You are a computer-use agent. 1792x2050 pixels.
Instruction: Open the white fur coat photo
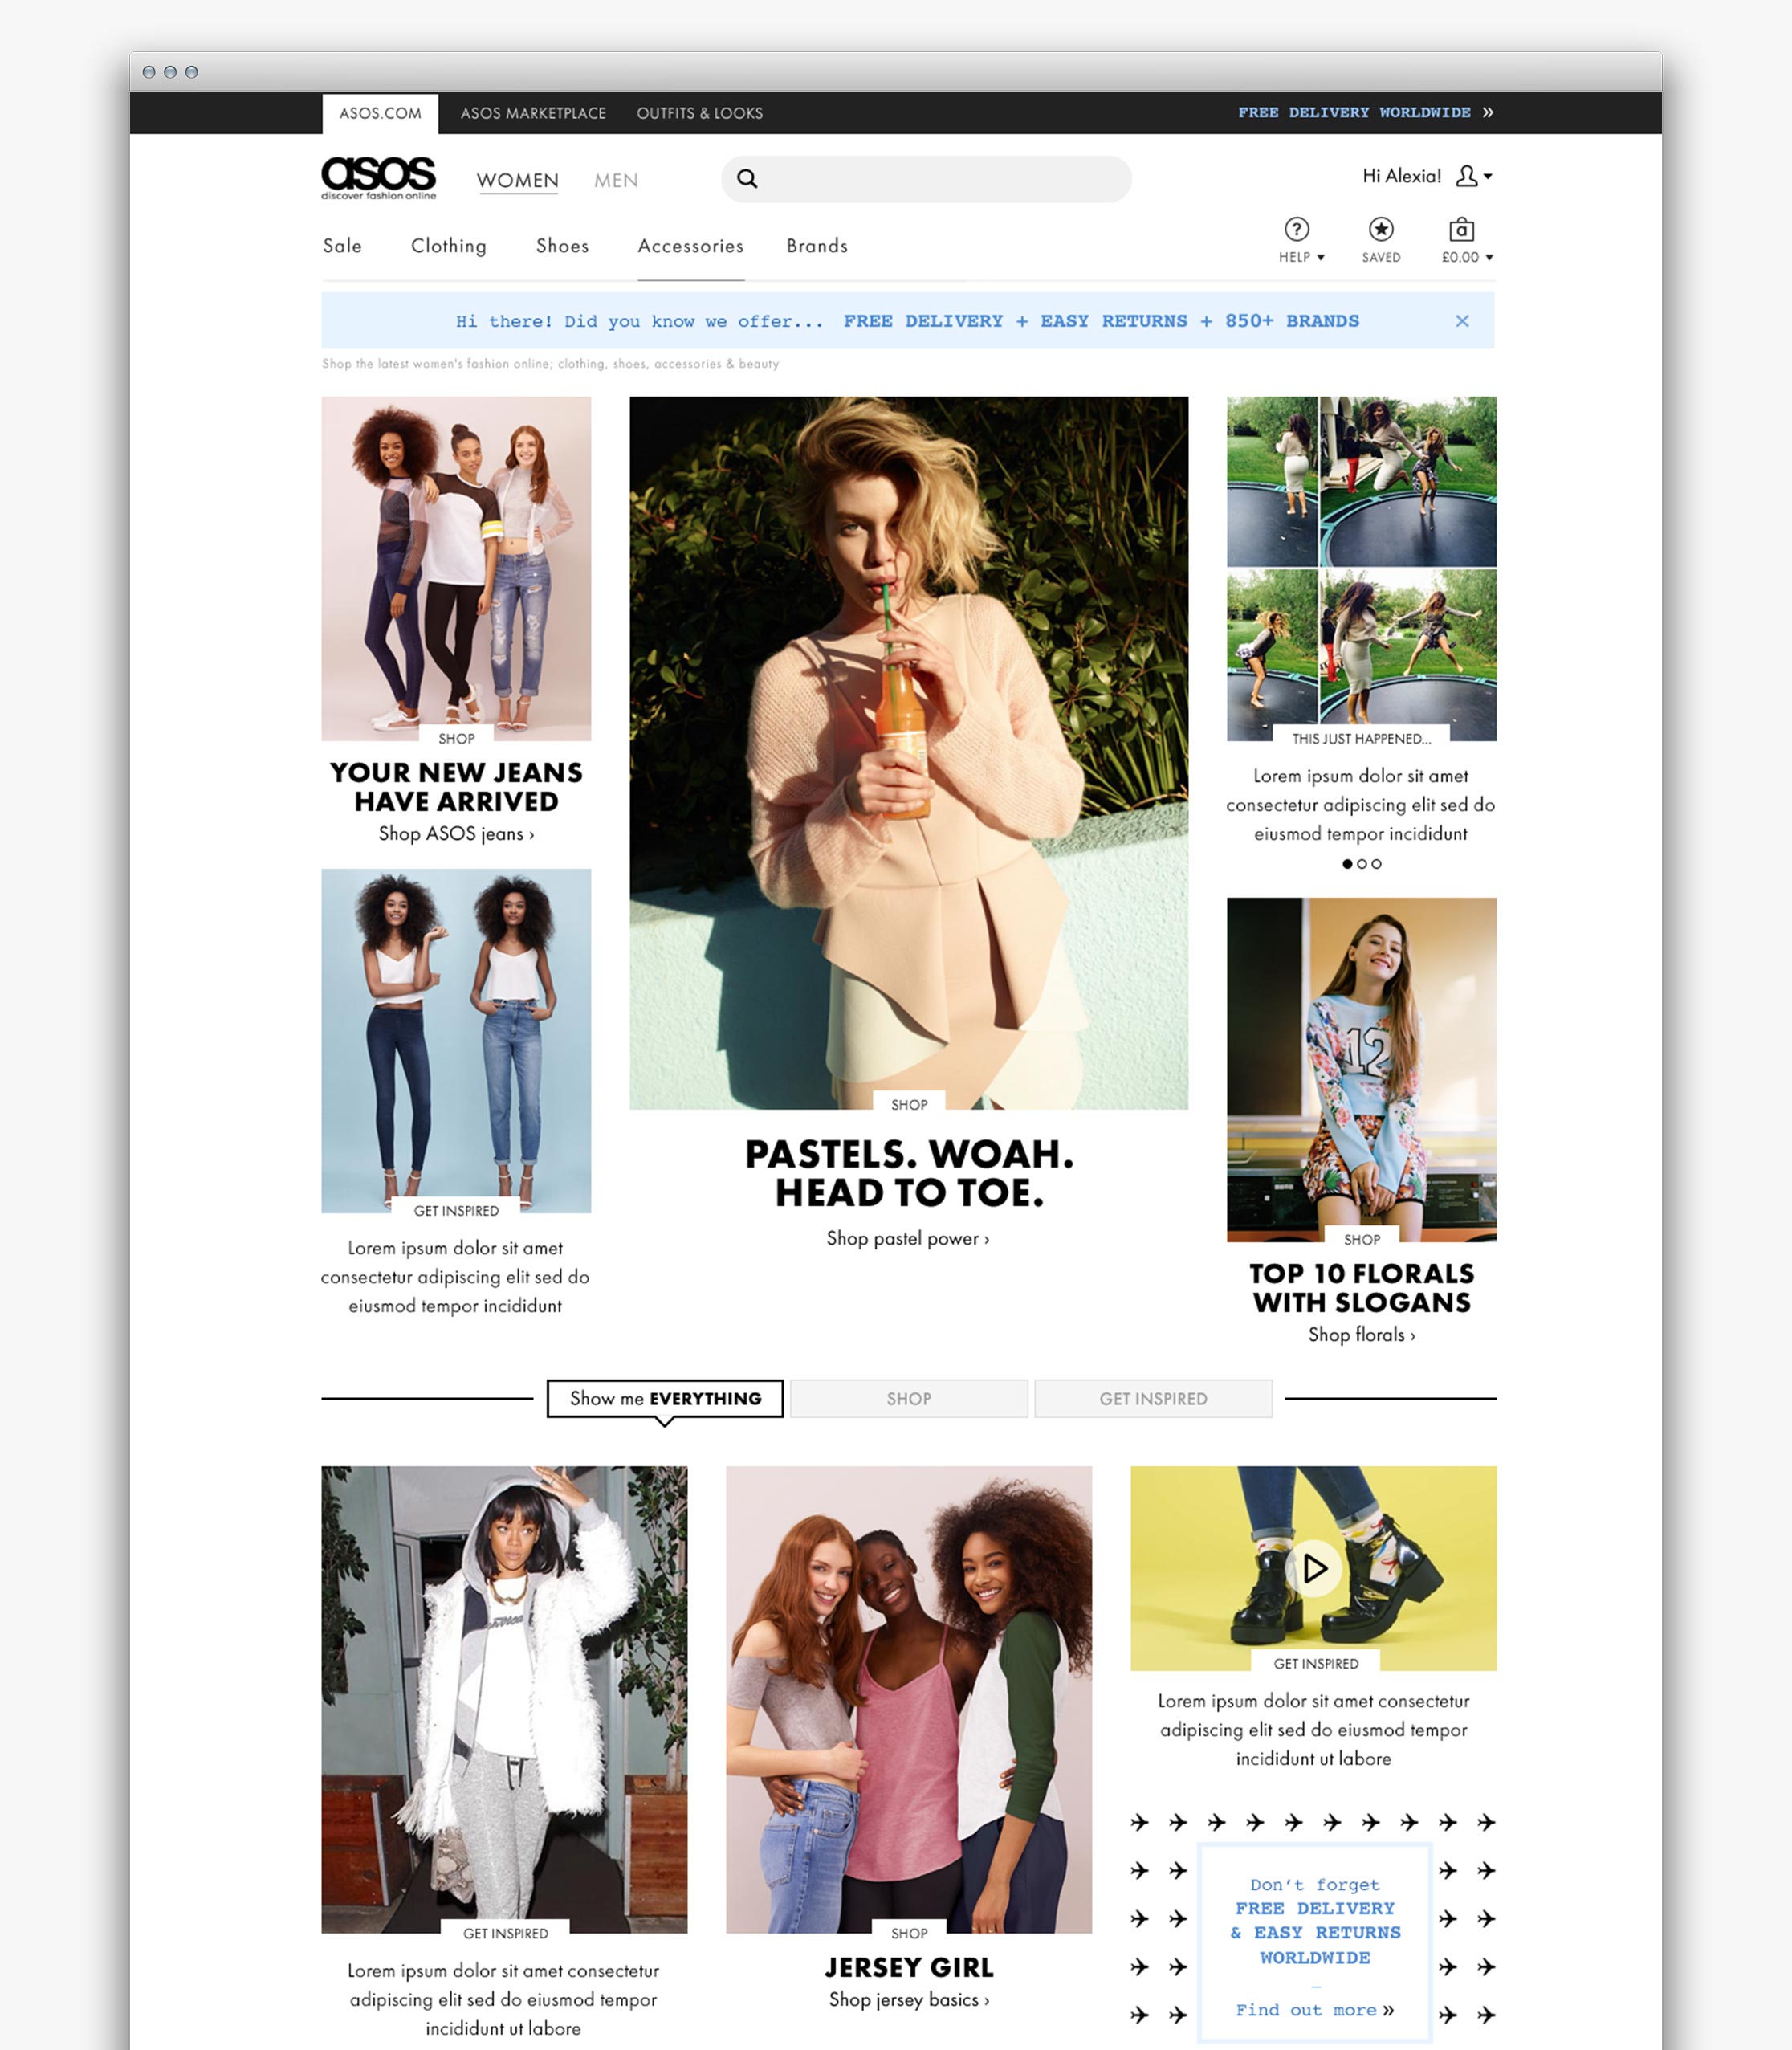504,1699
